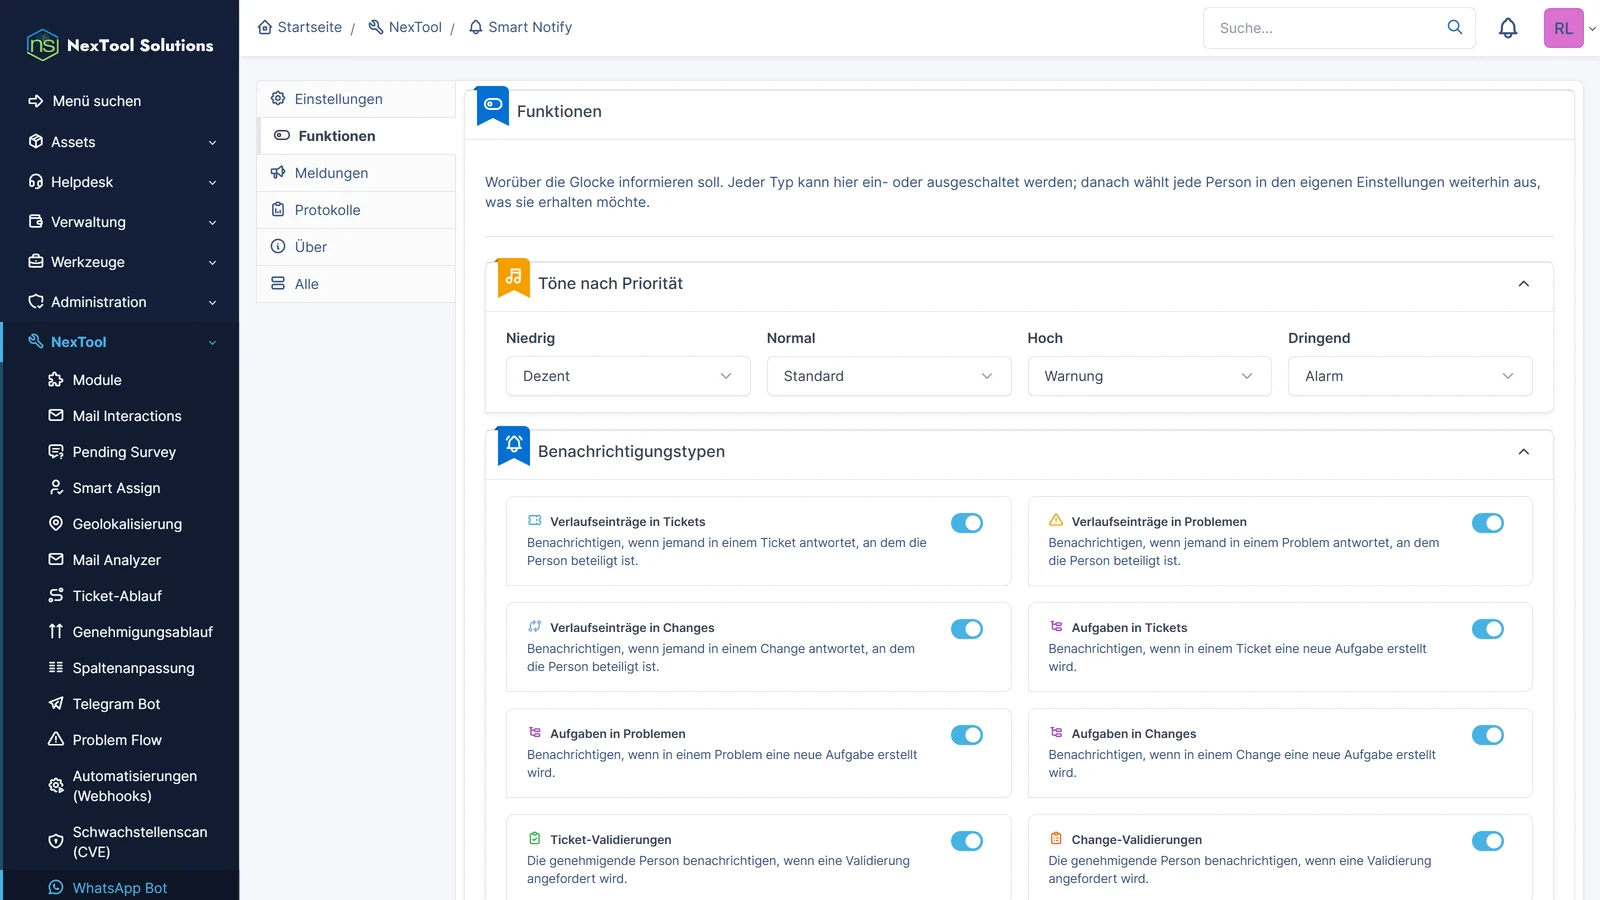The height and width of the screenshot is (900, 1600).
Task: Expand the Administration sidebar menu
Action: 120,302
